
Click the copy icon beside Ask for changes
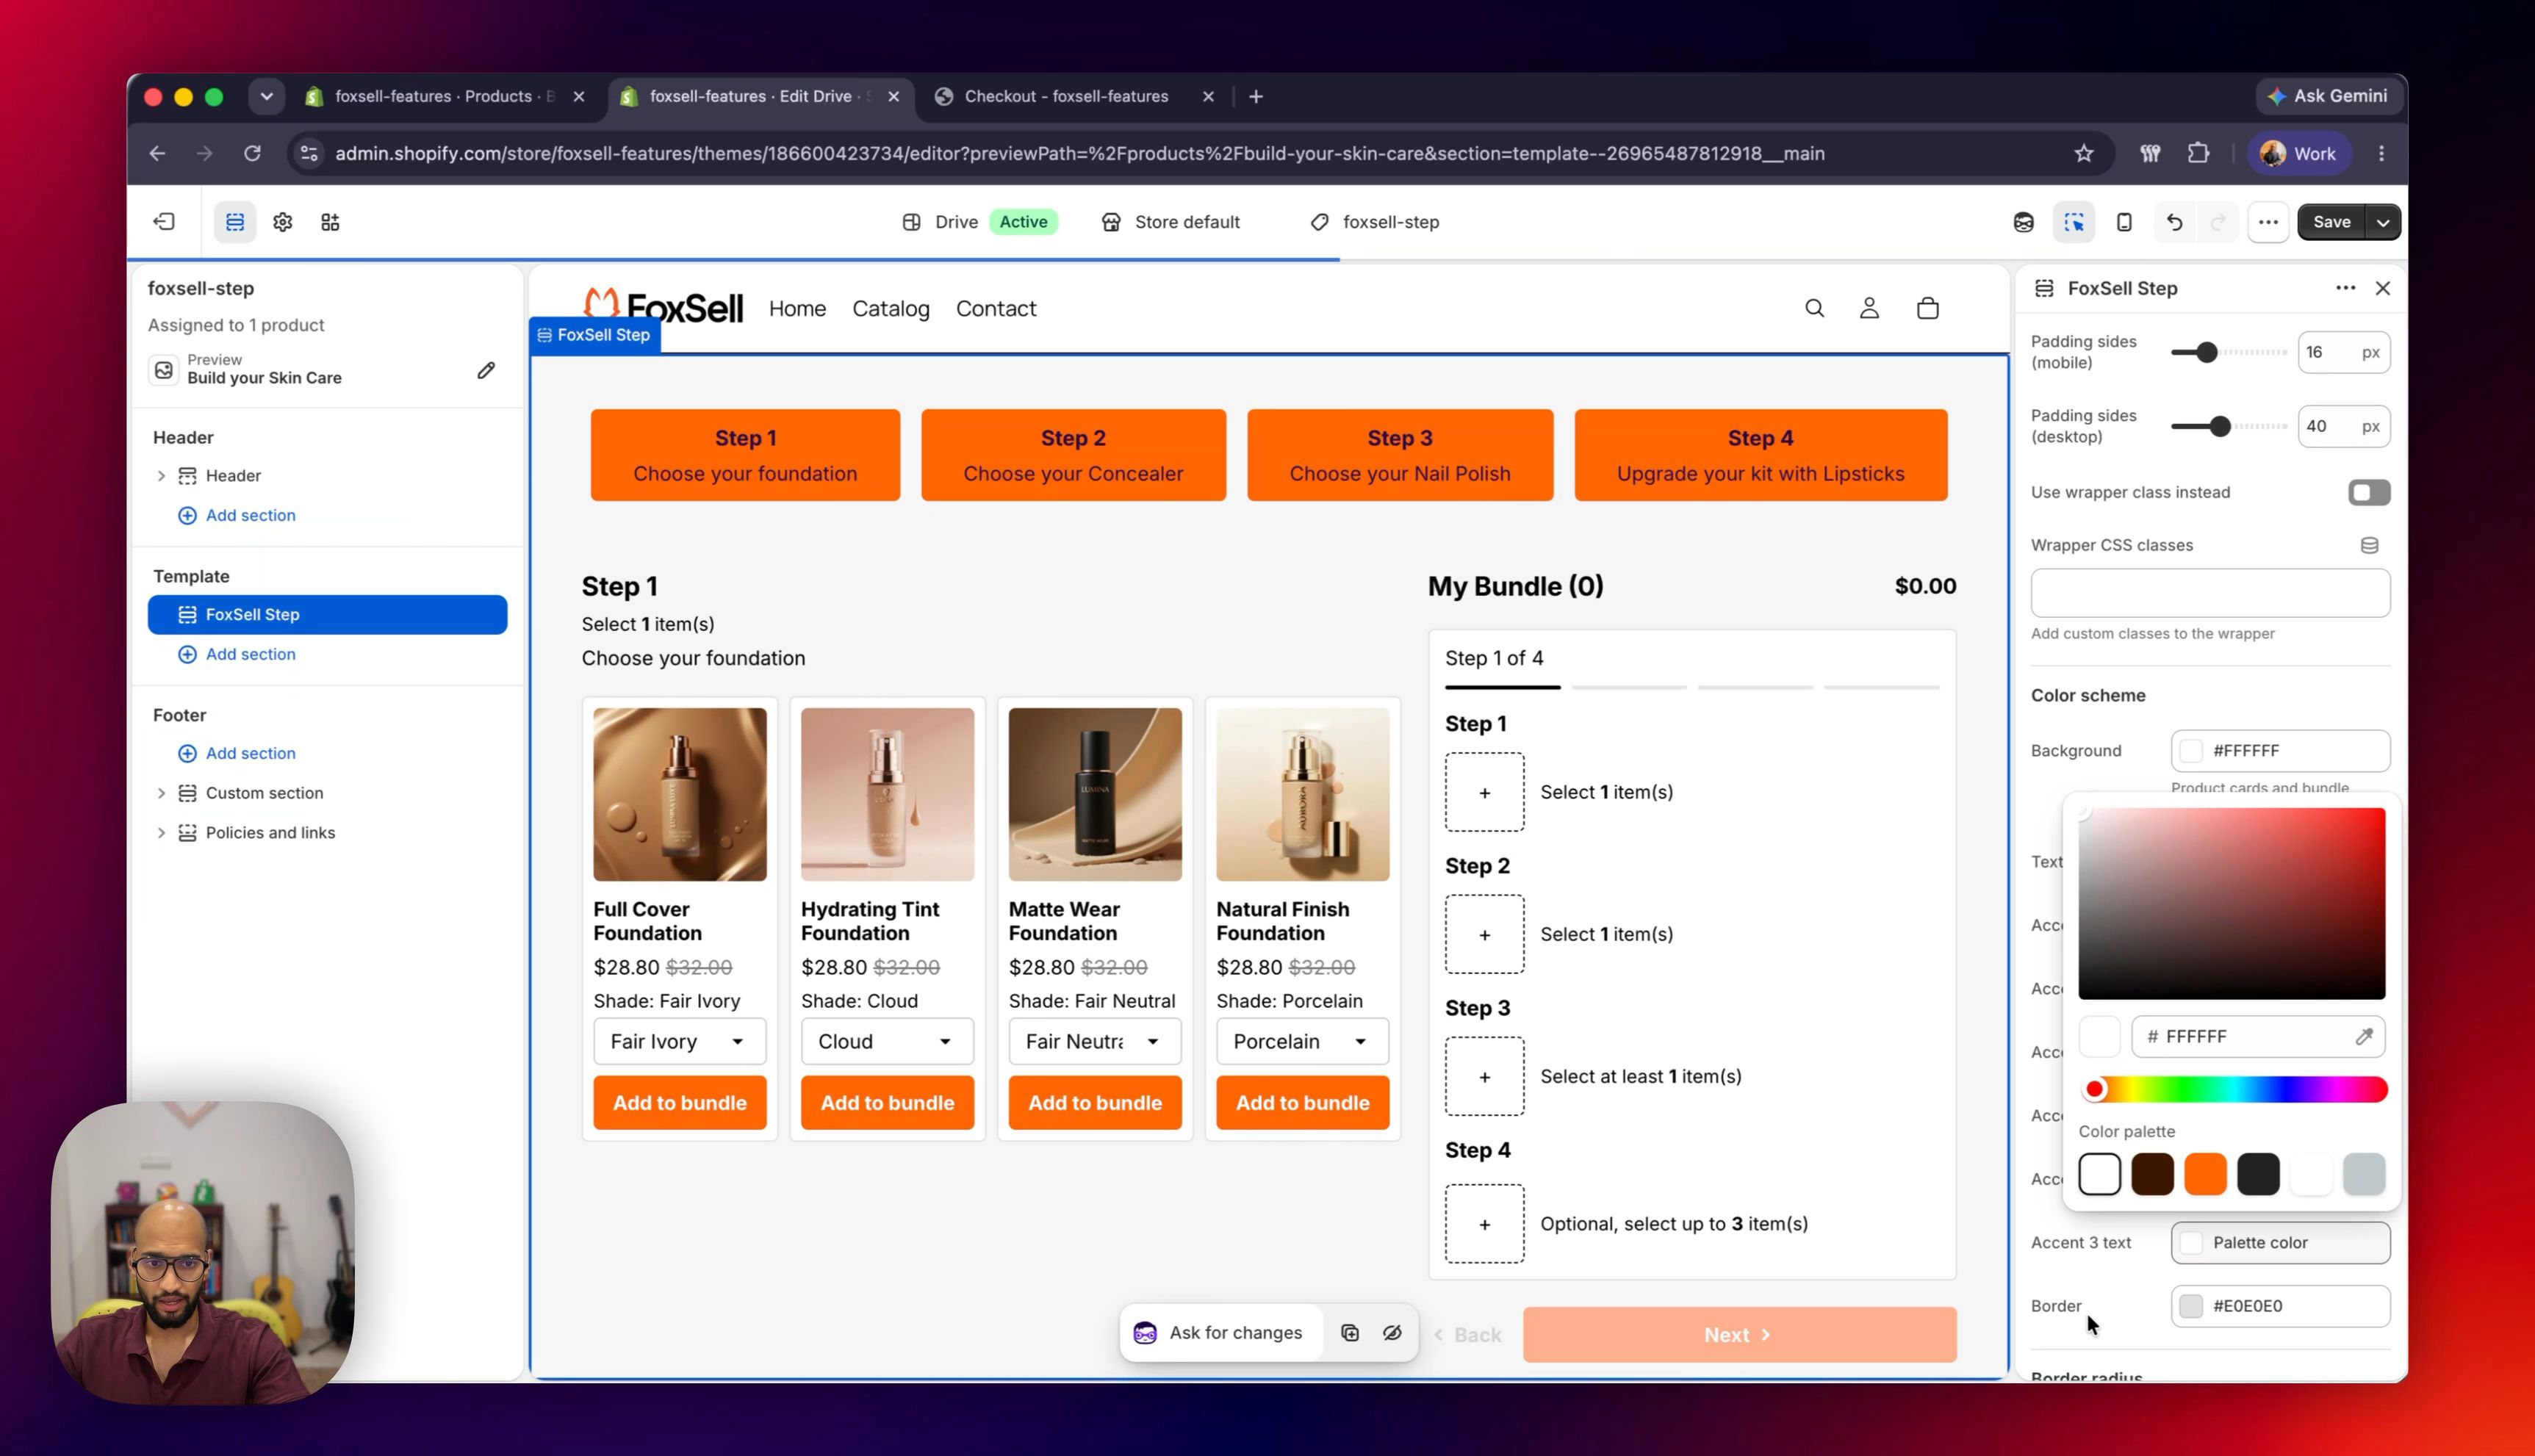point(1350,1333)
